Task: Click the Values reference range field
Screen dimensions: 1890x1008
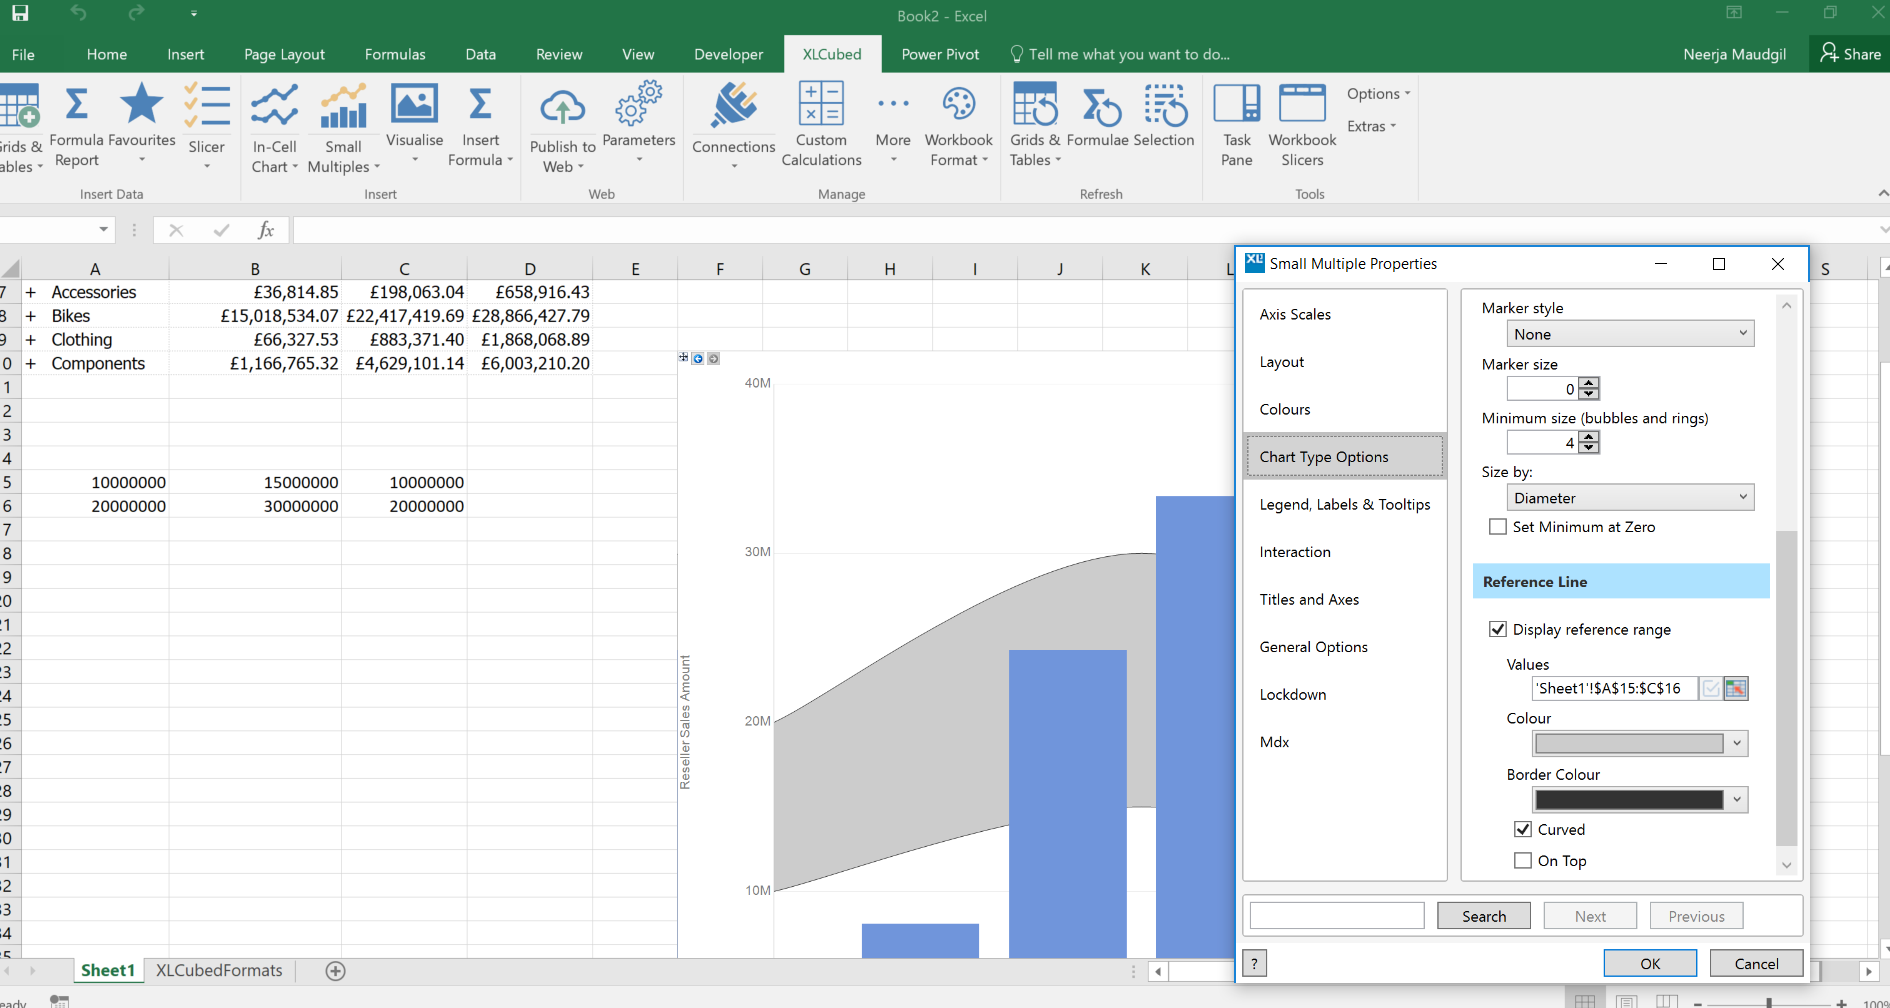Action: (1614, 688)
